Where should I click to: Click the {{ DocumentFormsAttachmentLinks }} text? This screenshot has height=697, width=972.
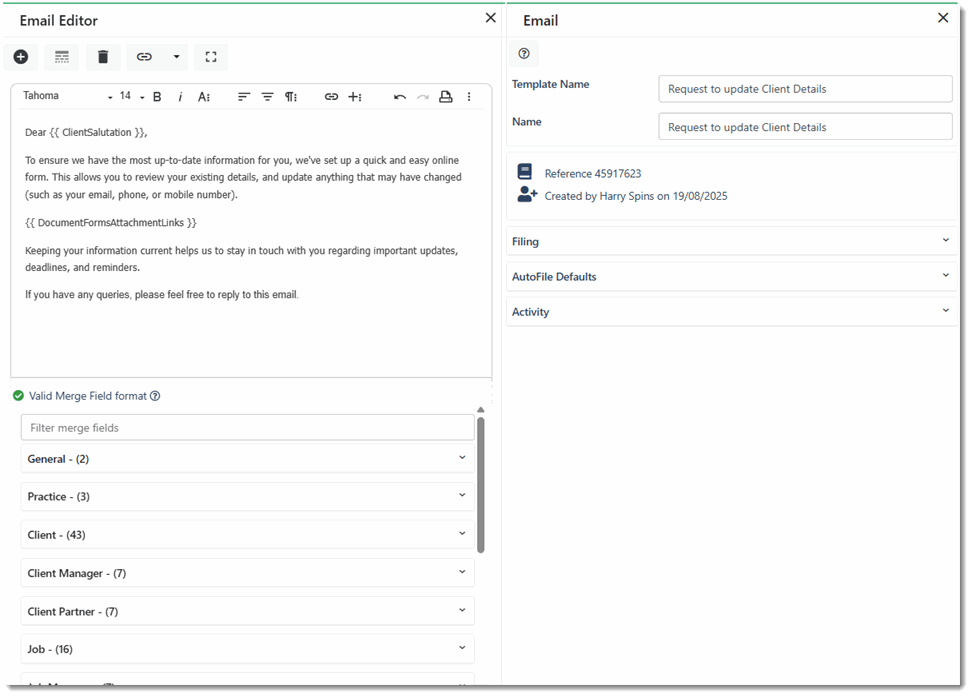110,223
